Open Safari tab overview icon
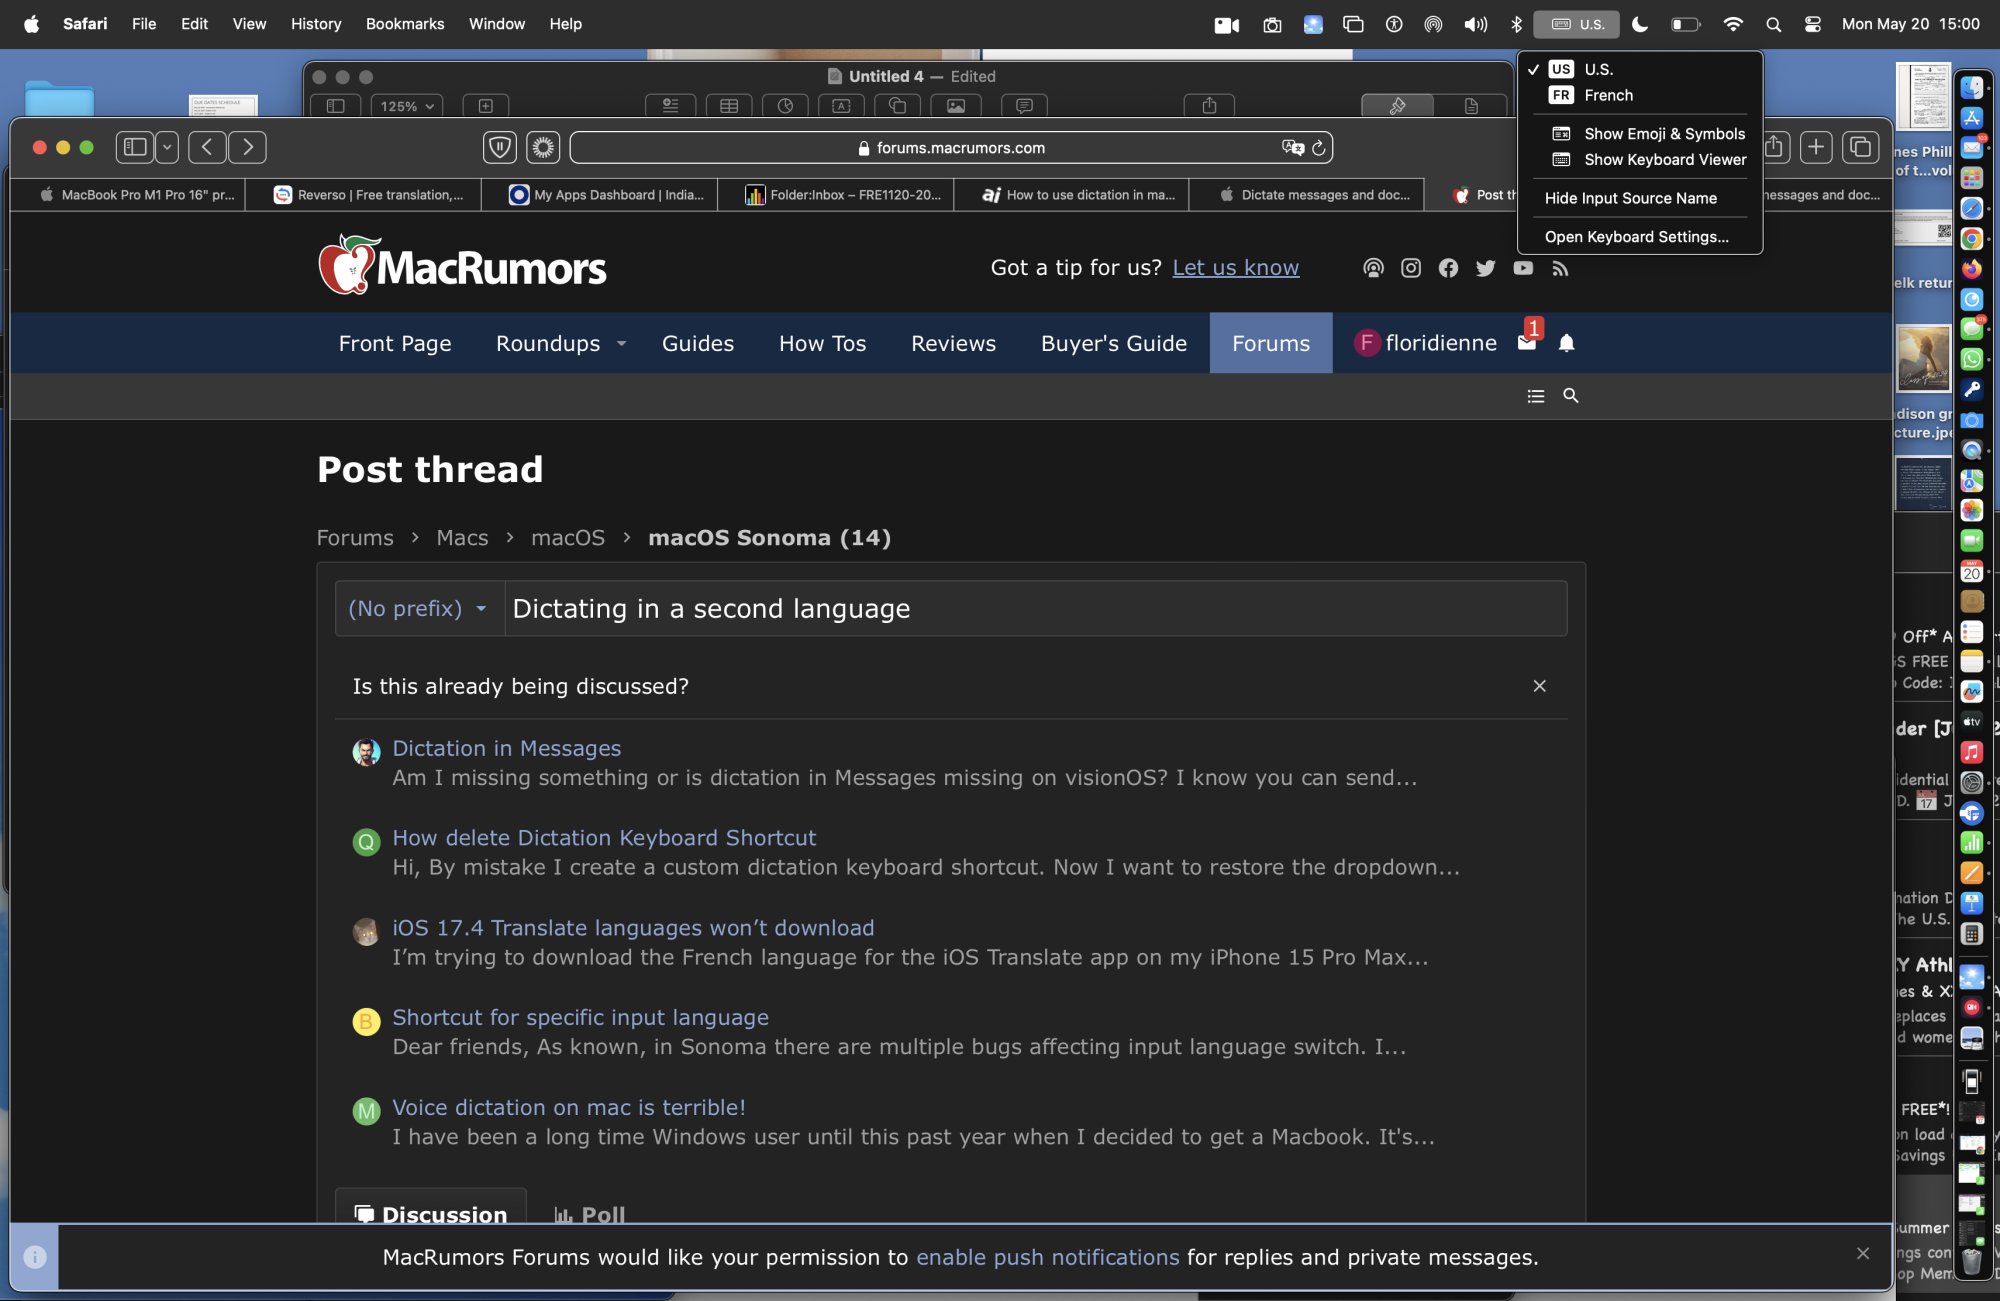The height and width of the screenshot is (1301, 2000). (1860, 148)
